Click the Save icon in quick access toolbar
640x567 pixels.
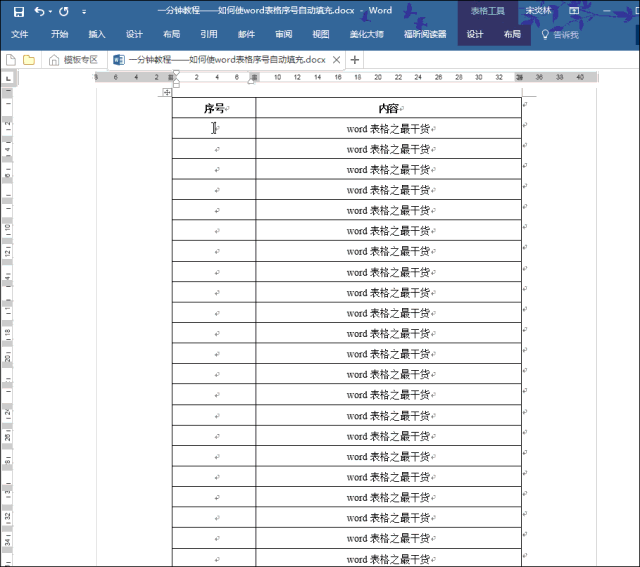pyautogui.click(x=19, y=11)
